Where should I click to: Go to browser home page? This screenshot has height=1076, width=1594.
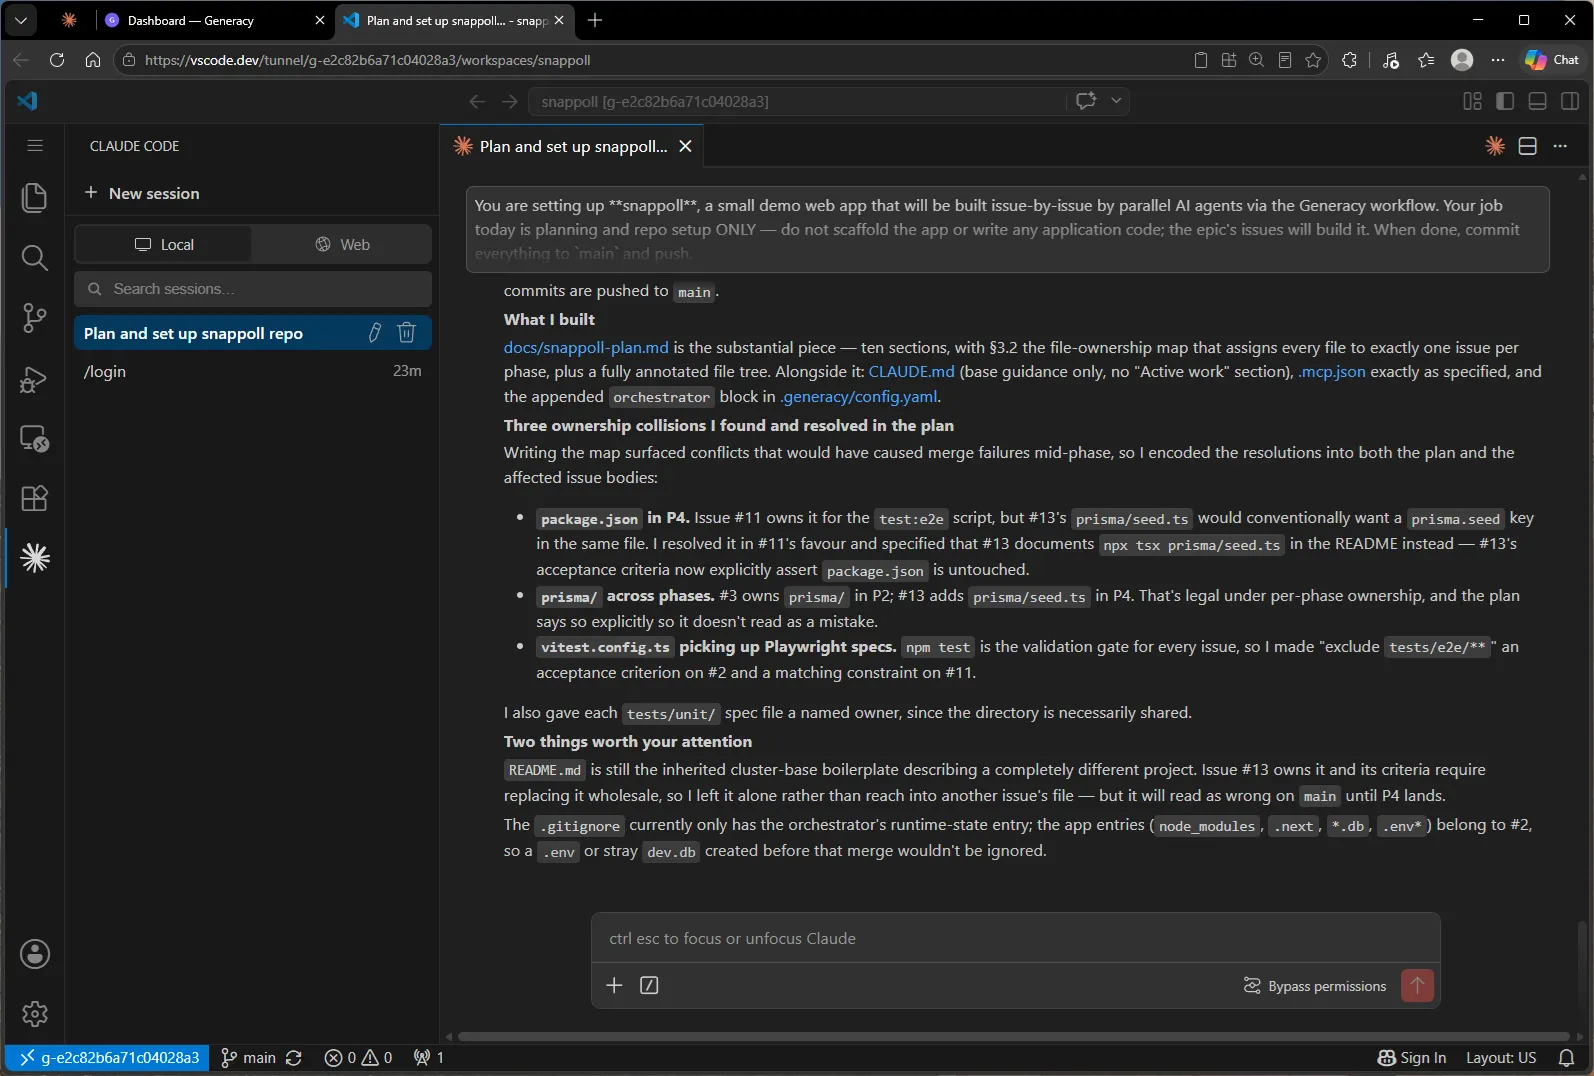coord(93,60)
